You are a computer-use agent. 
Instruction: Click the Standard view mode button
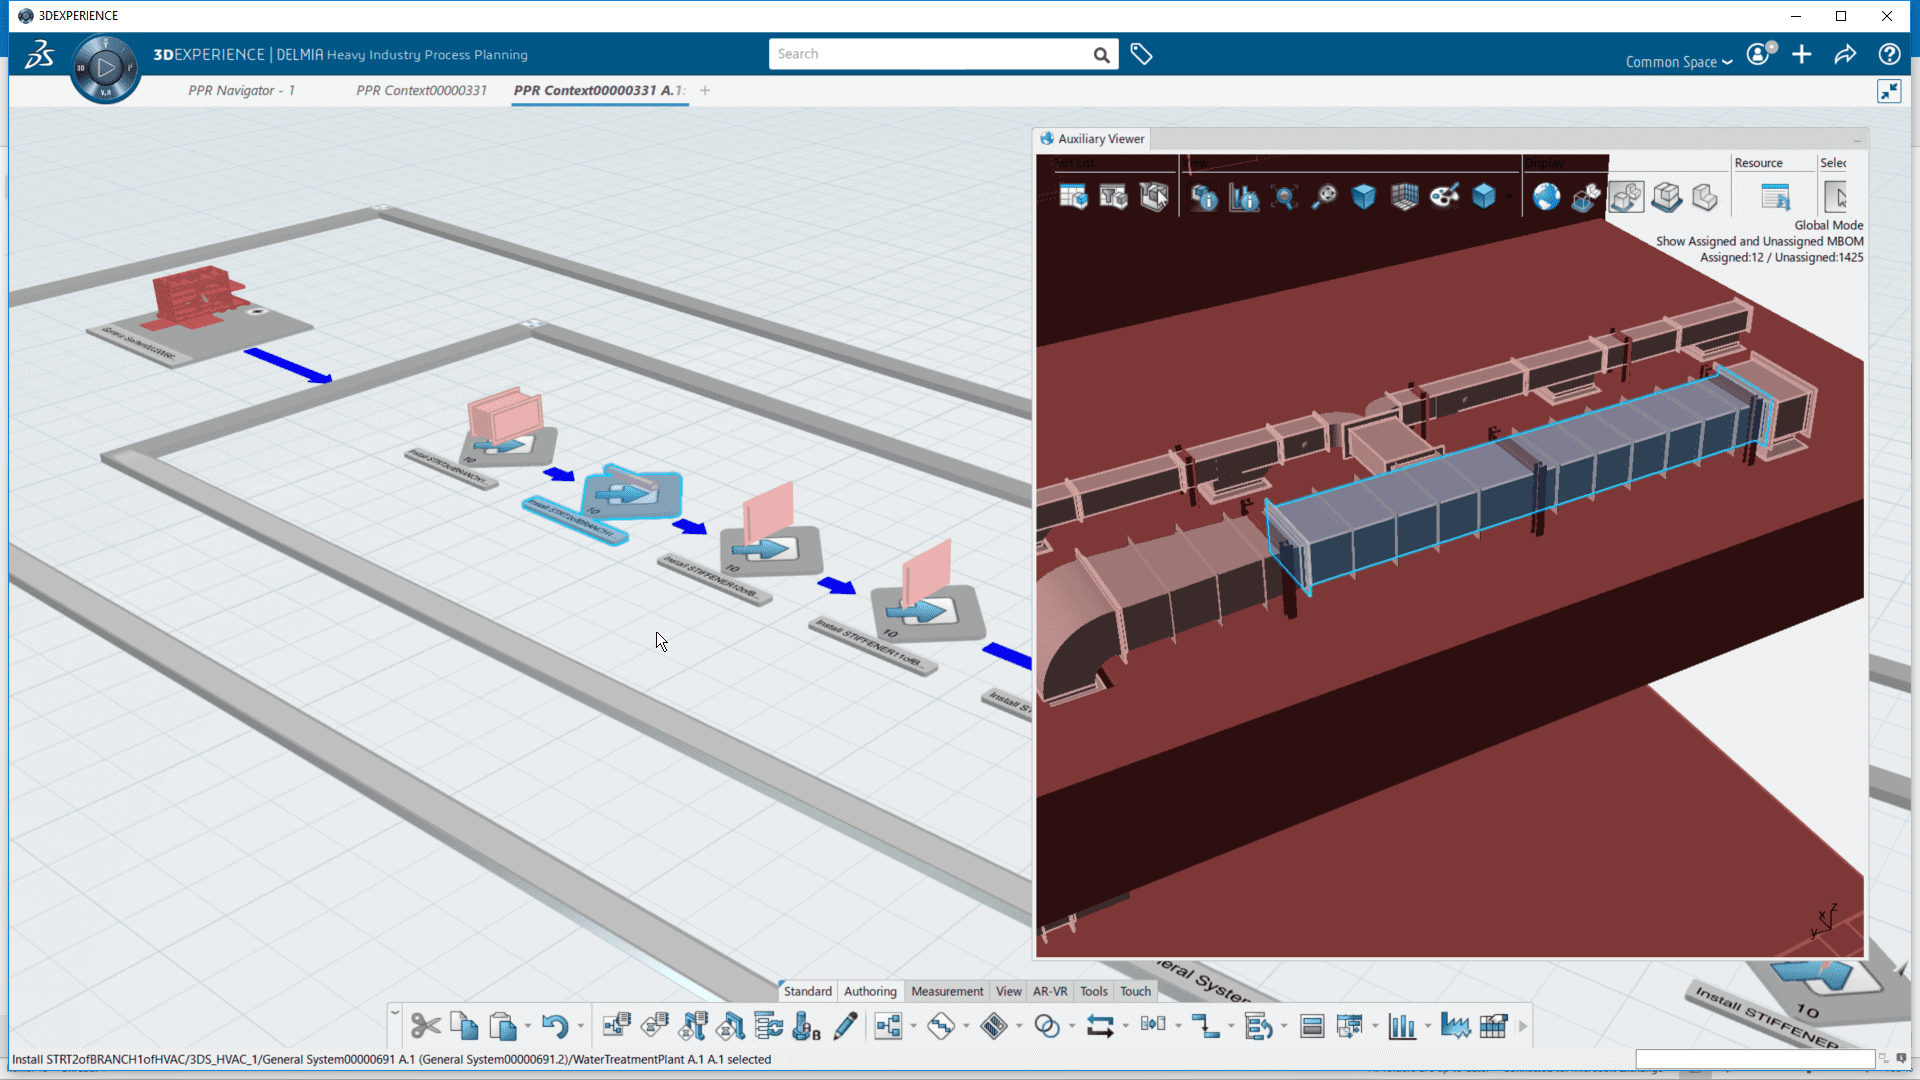point(807,990)
